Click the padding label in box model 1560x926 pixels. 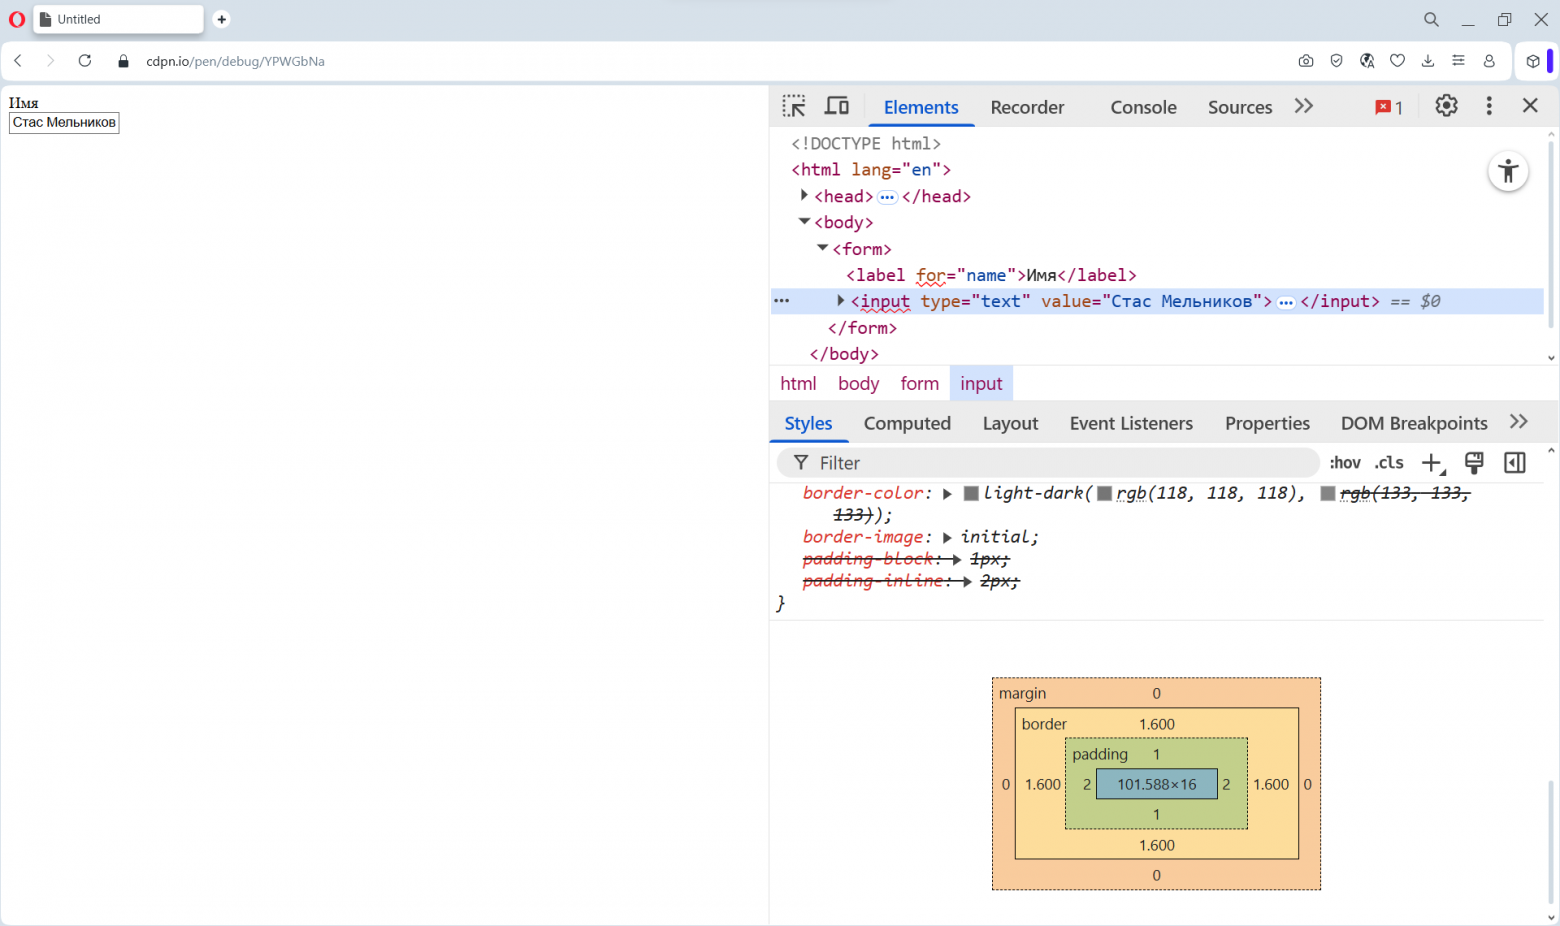click(1100, 754)
